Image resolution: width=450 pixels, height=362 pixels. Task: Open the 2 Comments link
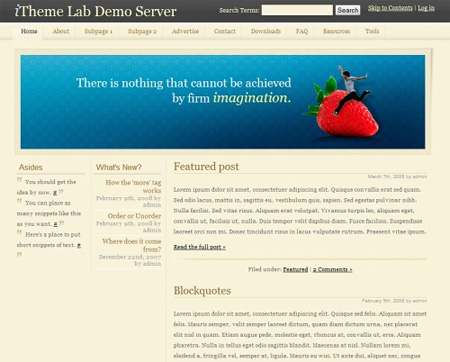332,269
